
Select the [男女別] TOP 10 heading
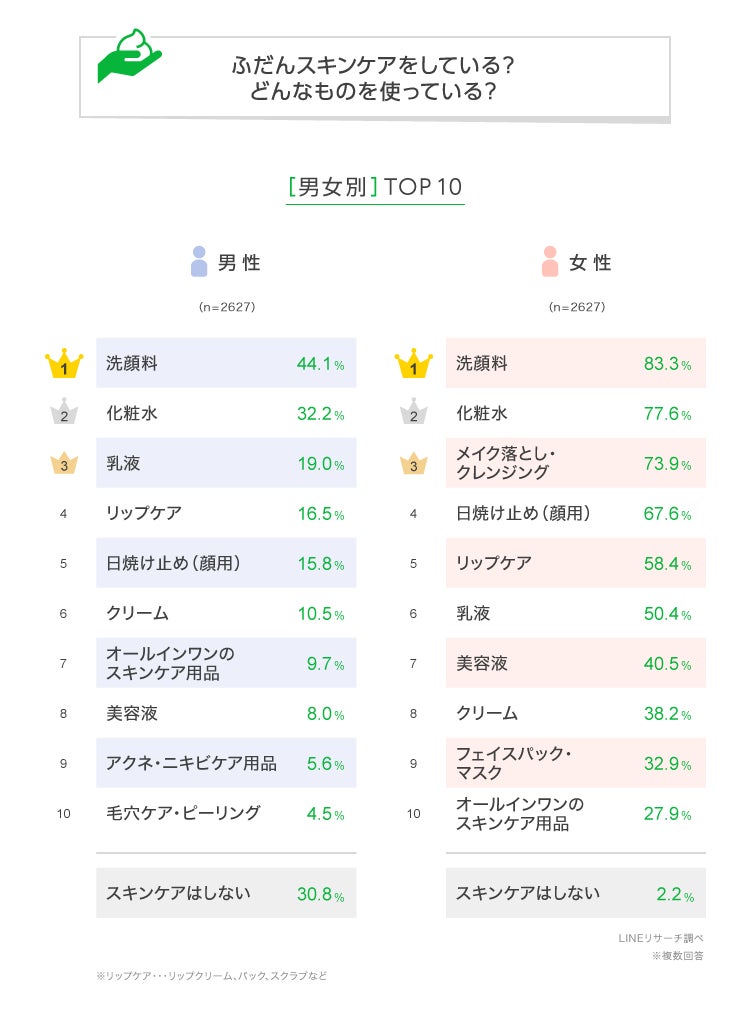375,187
